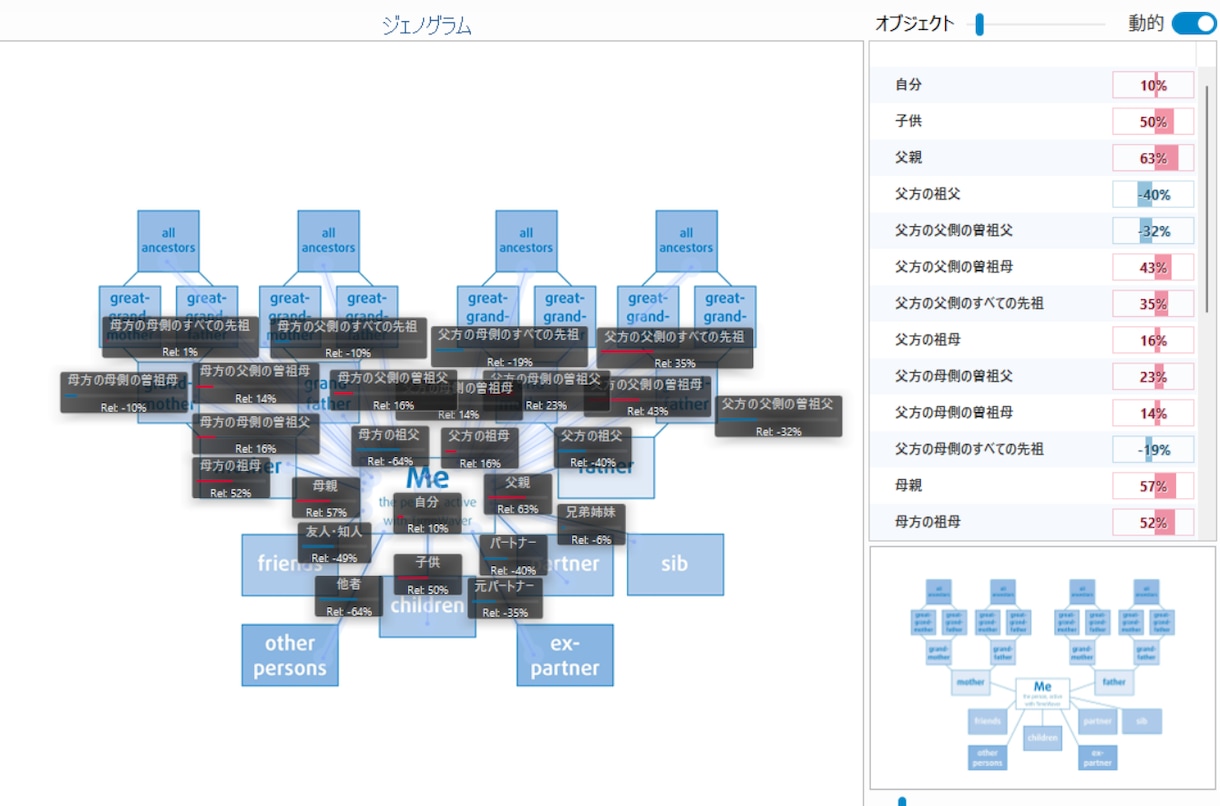
Task: Click the ジェノグラム panel title
Action: (427, 25)
